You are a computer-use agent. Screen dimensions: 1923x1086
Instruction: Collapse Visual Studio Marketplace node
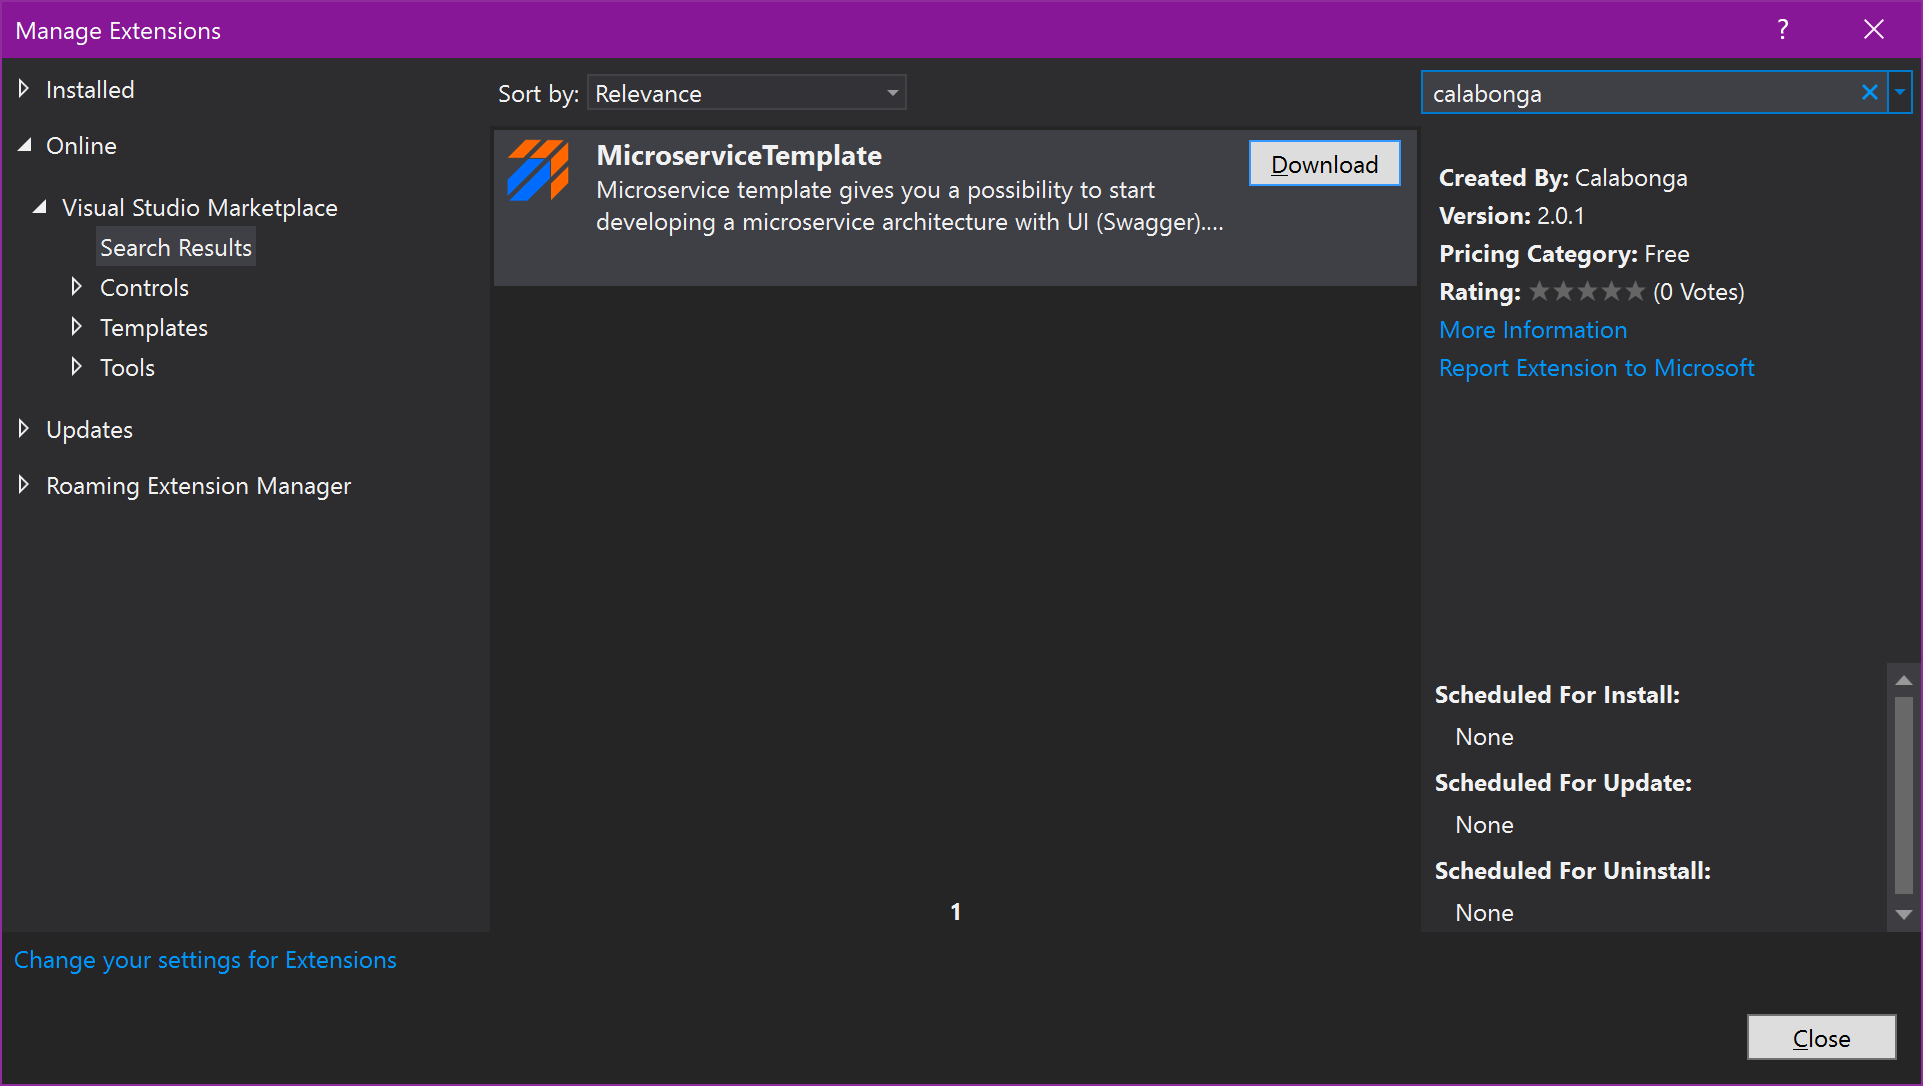40,207
